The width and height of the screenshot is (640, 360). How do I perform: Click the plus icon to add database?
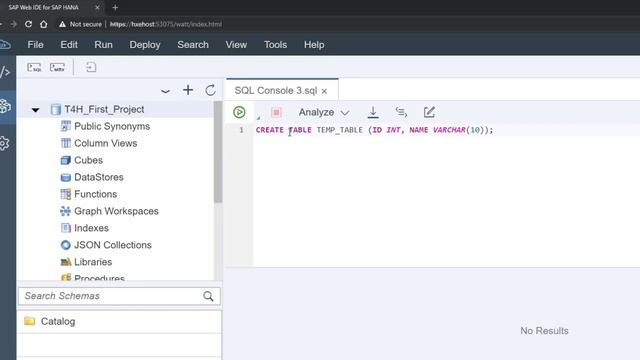click(188, 90)
